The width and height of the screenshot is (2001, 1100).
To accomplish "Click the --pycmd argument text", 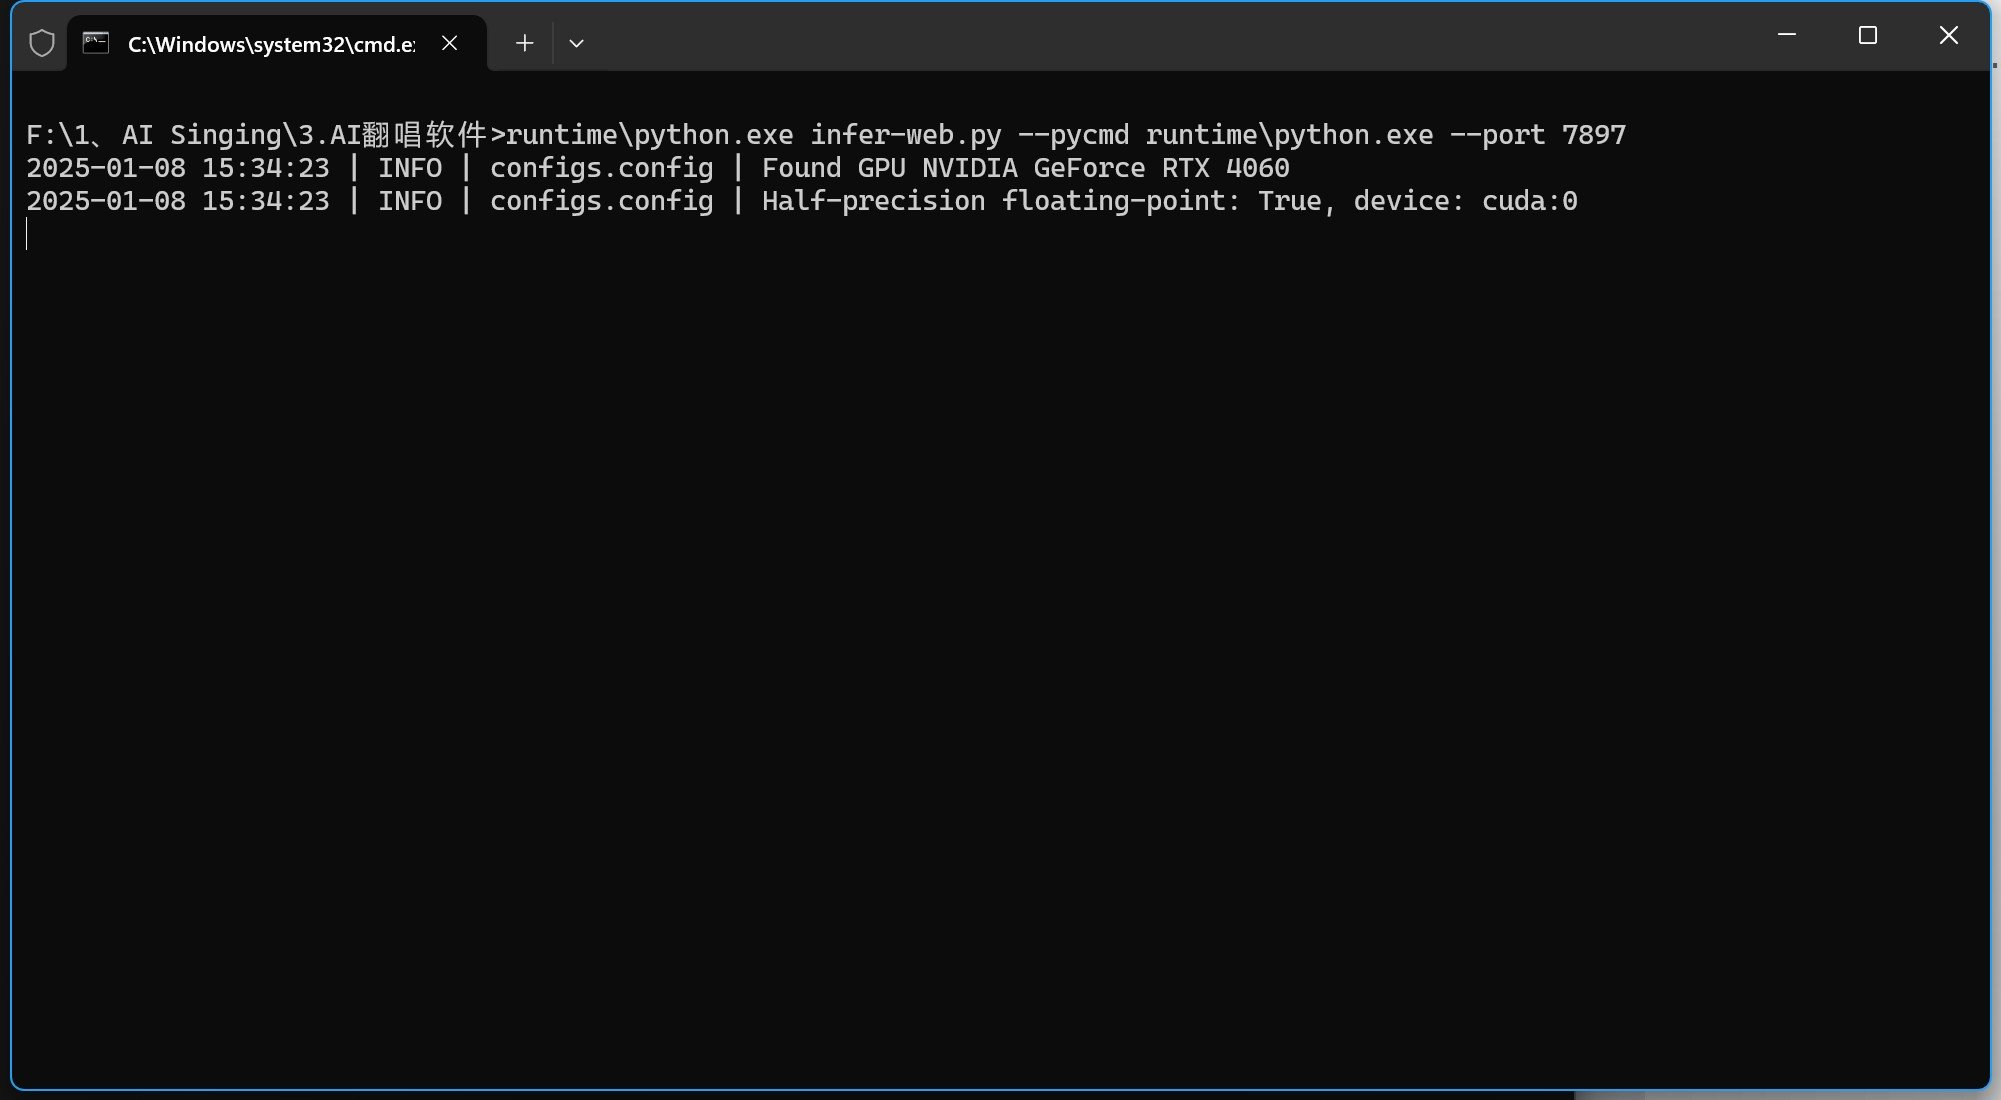I will [1073, 135].
